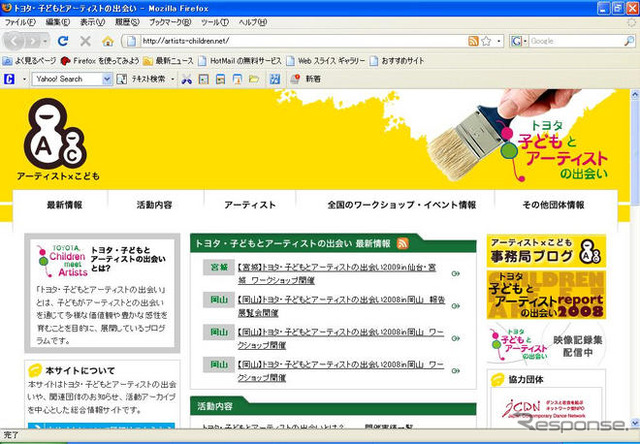Click the green arrow next to 宮城 entry
This screenshot has width=640, height=444.
coord(456,273)
